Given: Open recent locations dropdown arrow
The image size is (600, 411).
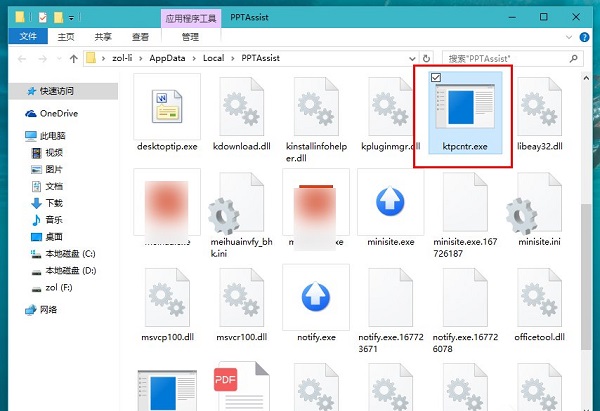Looking at the screenshot, I should point(59,59).
